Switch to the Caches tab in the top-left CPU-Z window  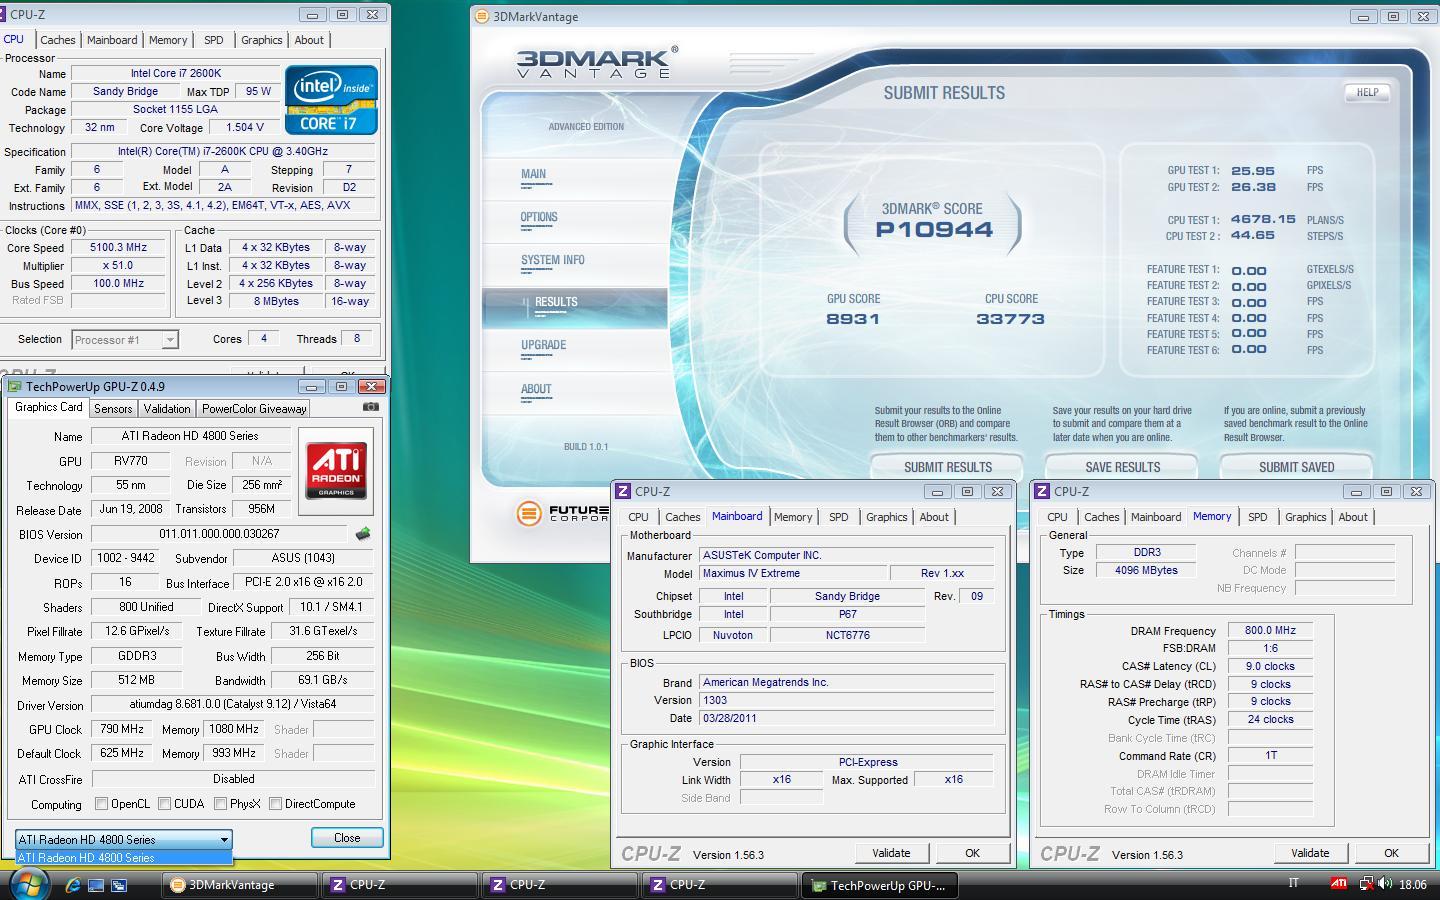57,40
